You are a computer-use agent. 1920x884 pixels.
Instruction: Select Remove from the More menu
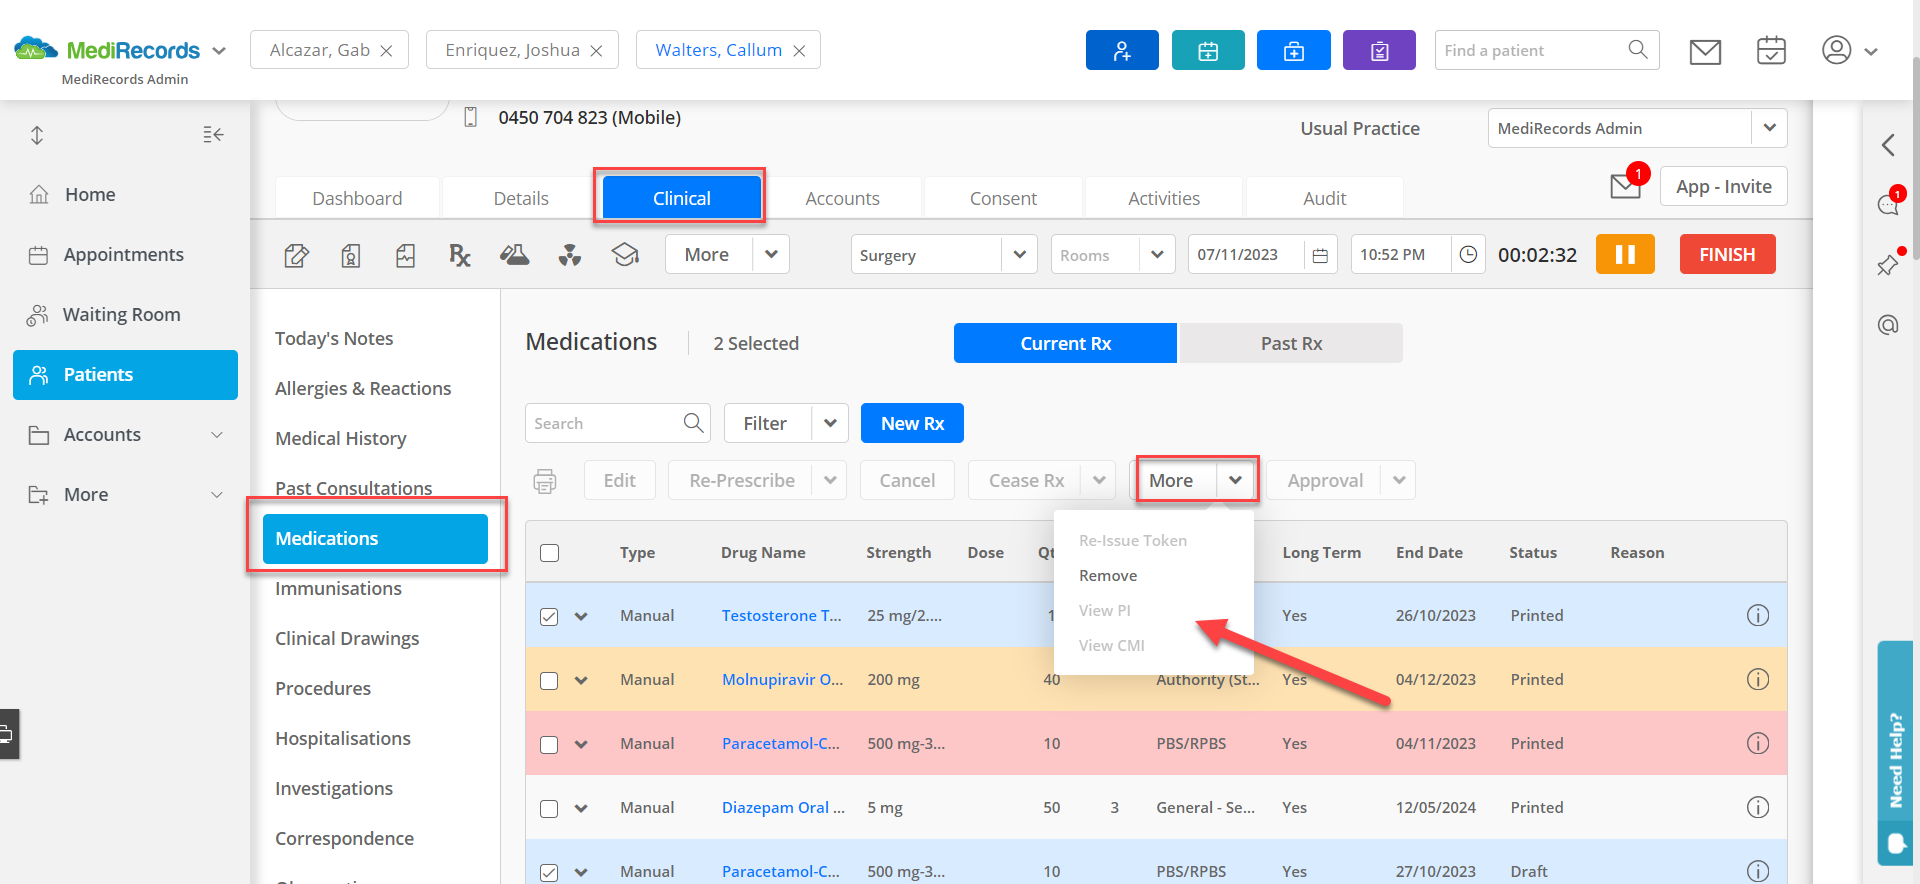tap(1108, 576)
